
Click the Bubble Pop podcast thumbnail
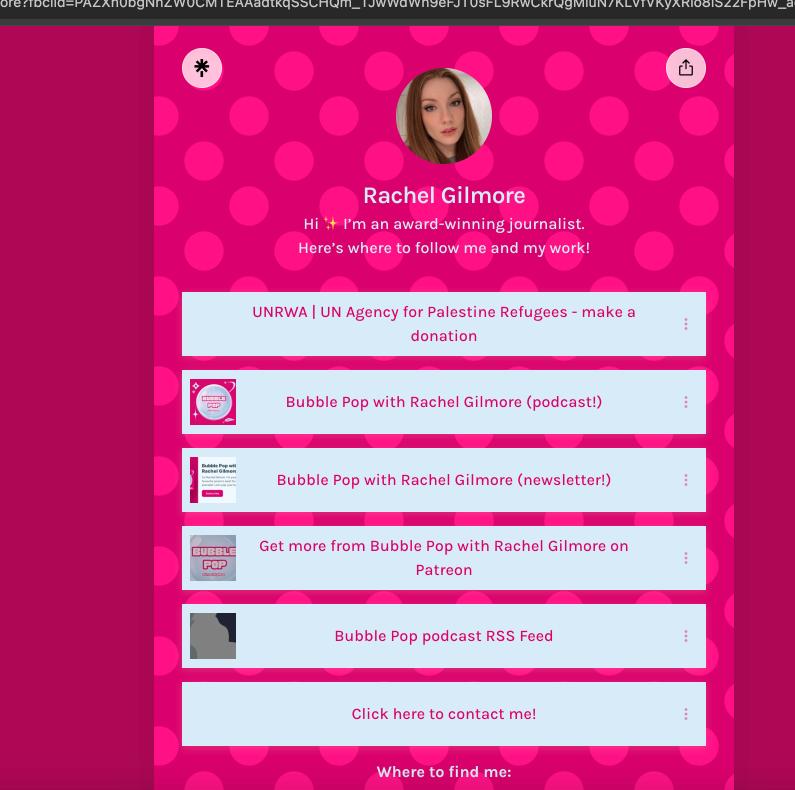click(213, 402)
